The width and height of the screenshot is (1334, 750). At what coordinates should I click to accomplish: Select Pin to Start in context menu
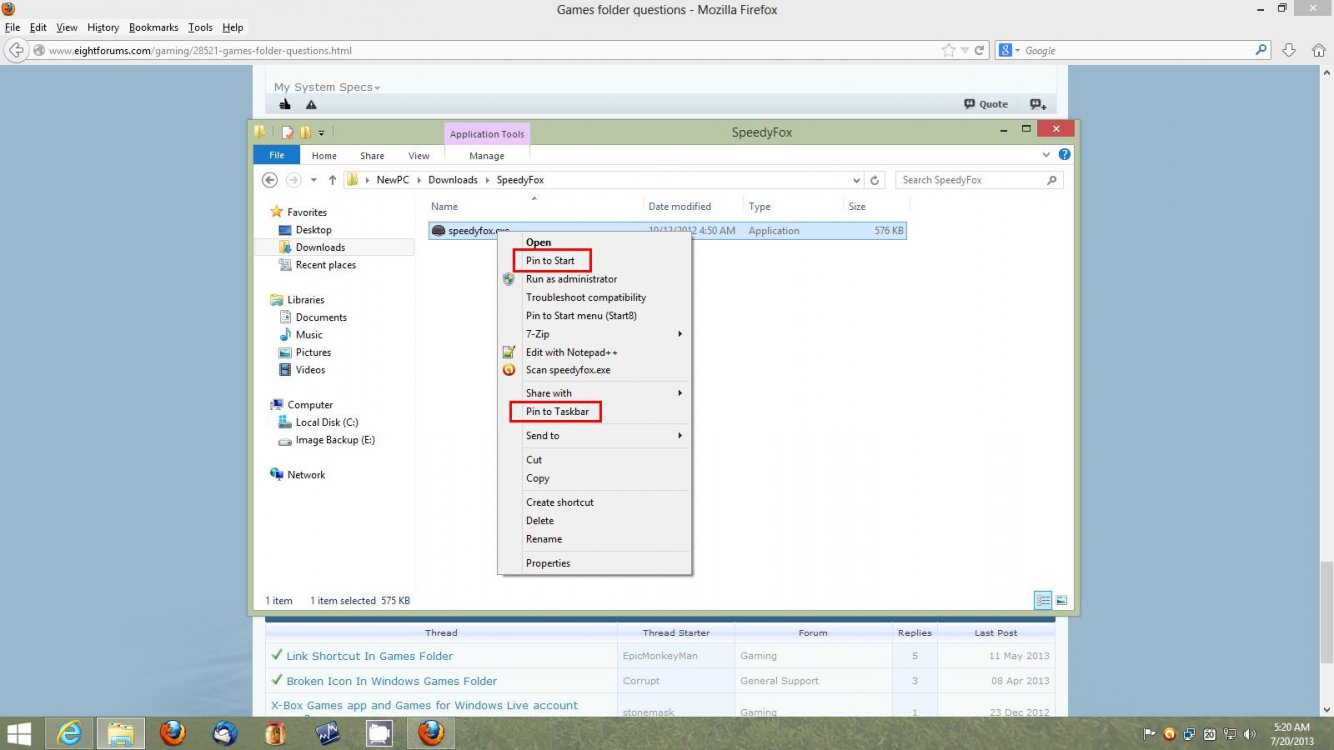pos(550,261)
